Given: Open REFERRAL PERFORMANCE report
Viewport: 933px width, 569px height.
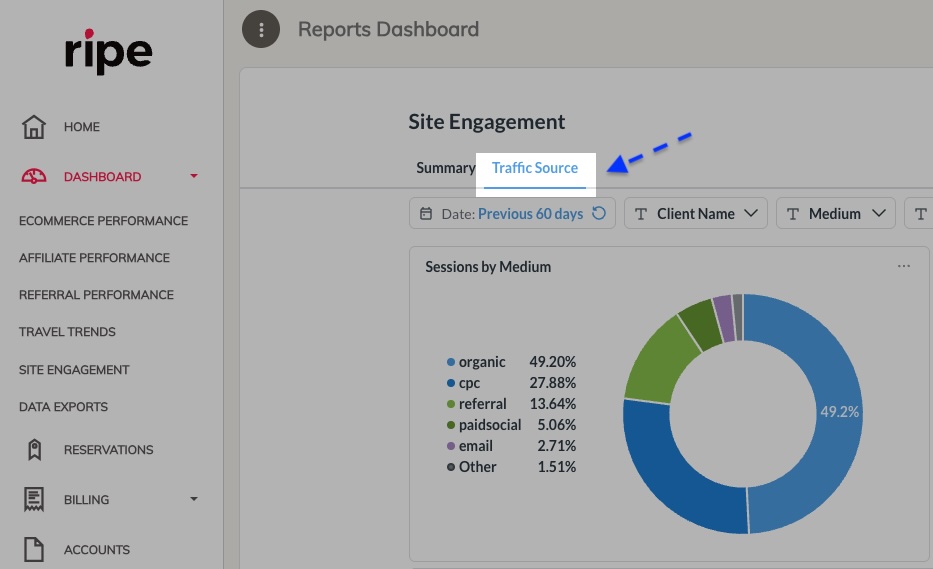Looking at the screenshot, I should [x=96, y=295].
